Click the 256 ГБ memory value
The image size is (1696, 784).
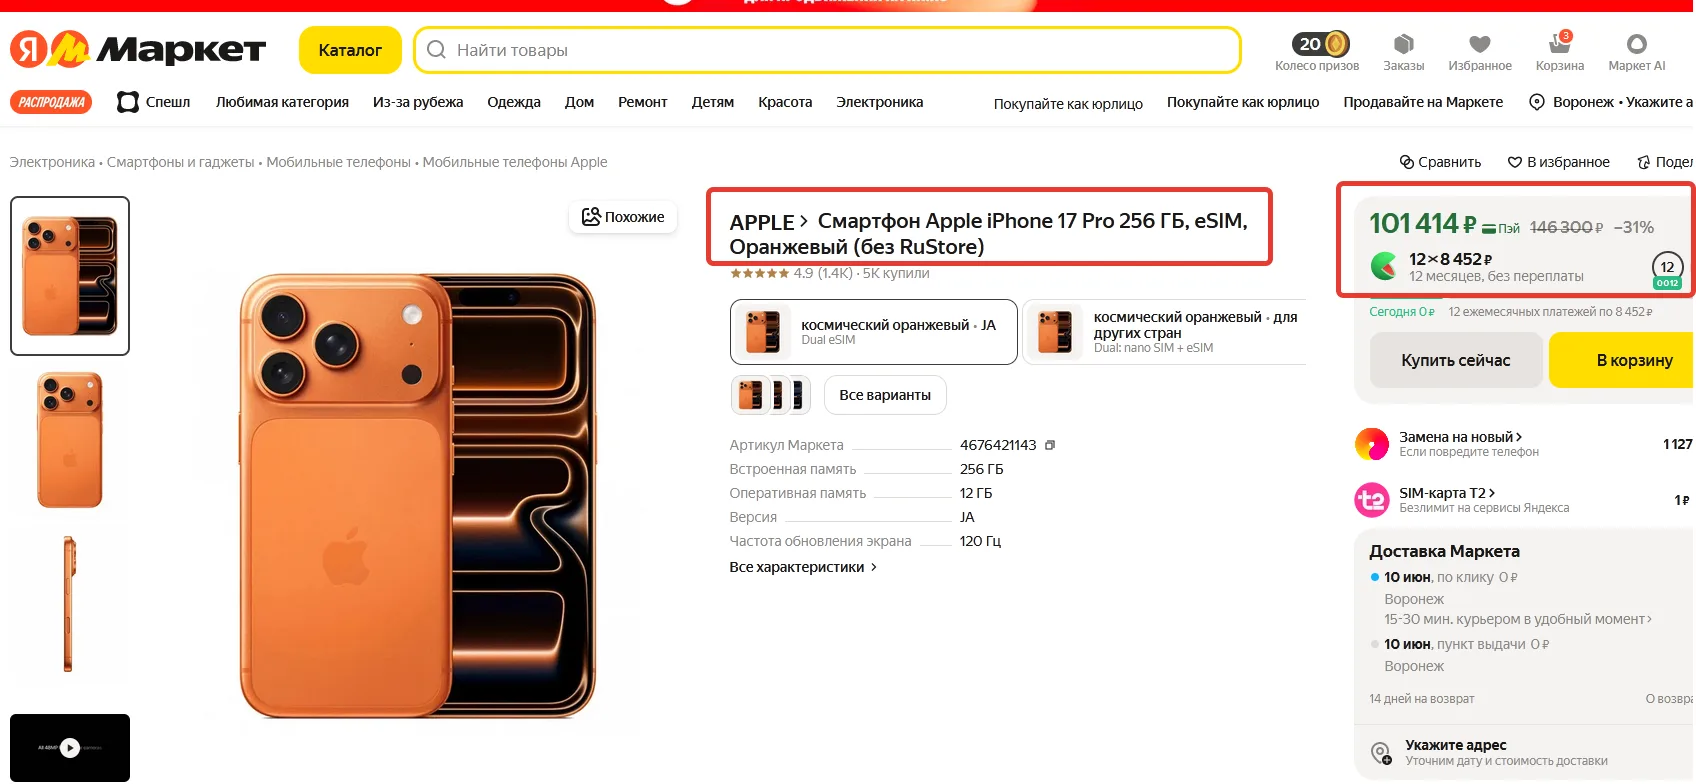click(982, 469)
